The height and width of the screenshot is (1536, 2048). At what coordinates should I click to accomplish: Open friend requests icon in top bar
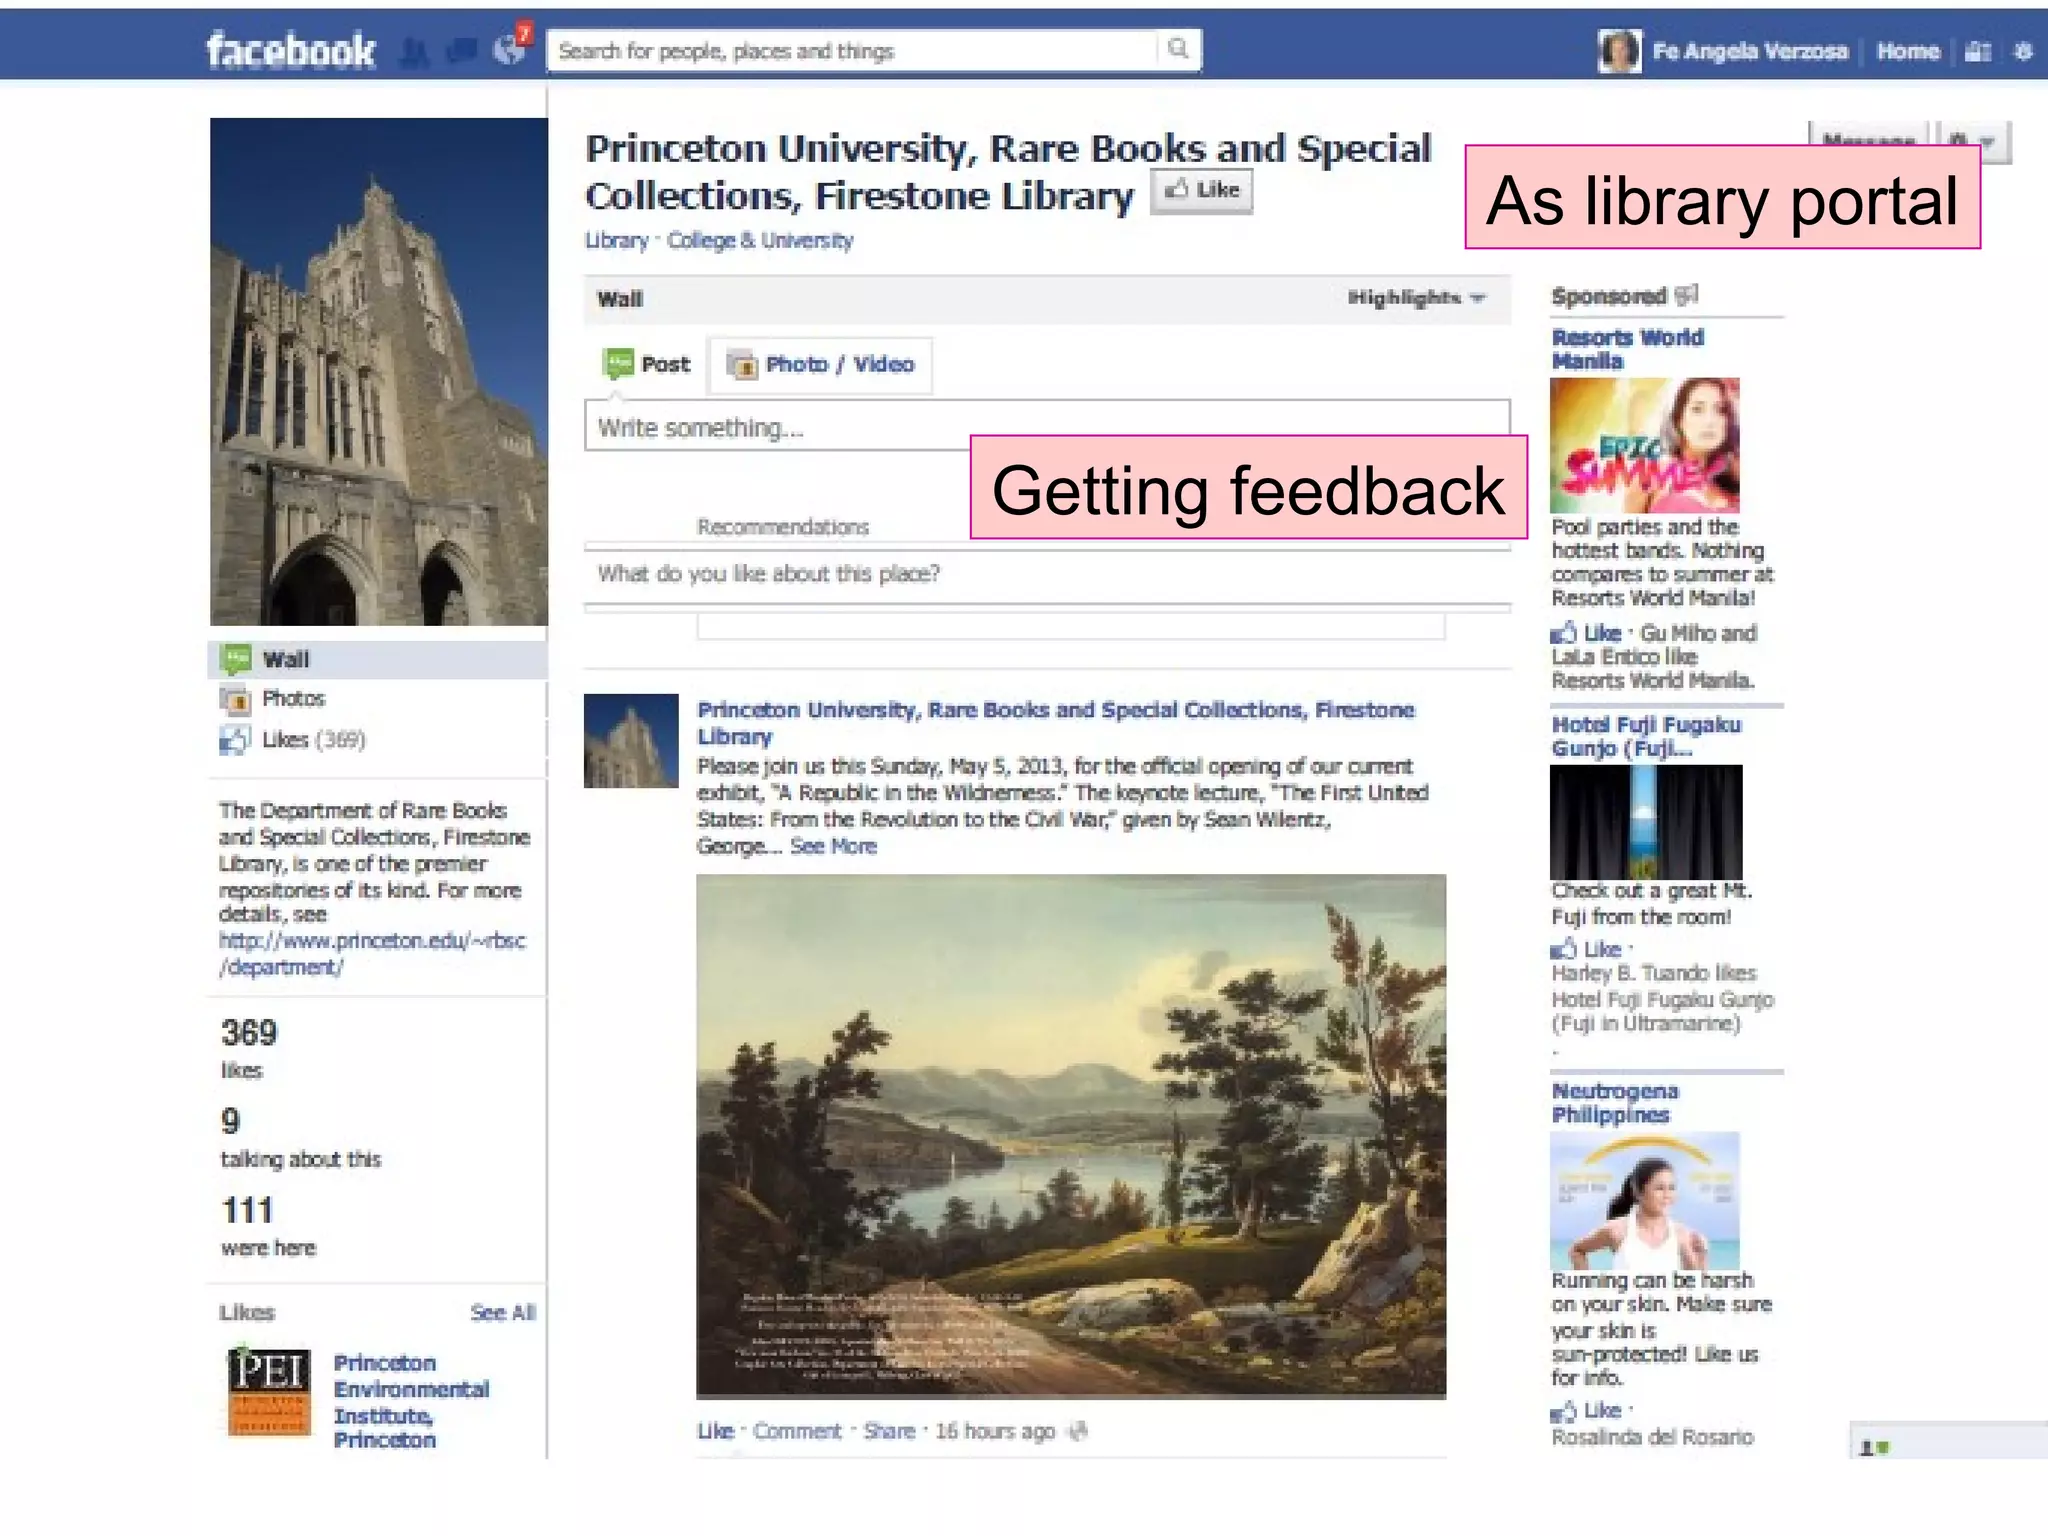click(414, 51)
